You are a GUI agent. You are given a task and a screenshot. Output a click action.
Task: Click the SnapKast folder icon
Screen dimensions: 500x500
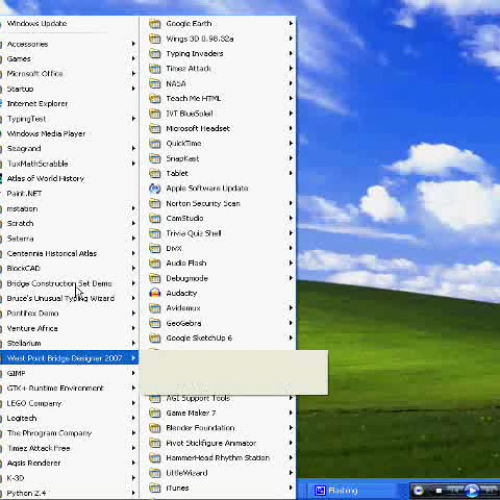(x=155, y=158)
